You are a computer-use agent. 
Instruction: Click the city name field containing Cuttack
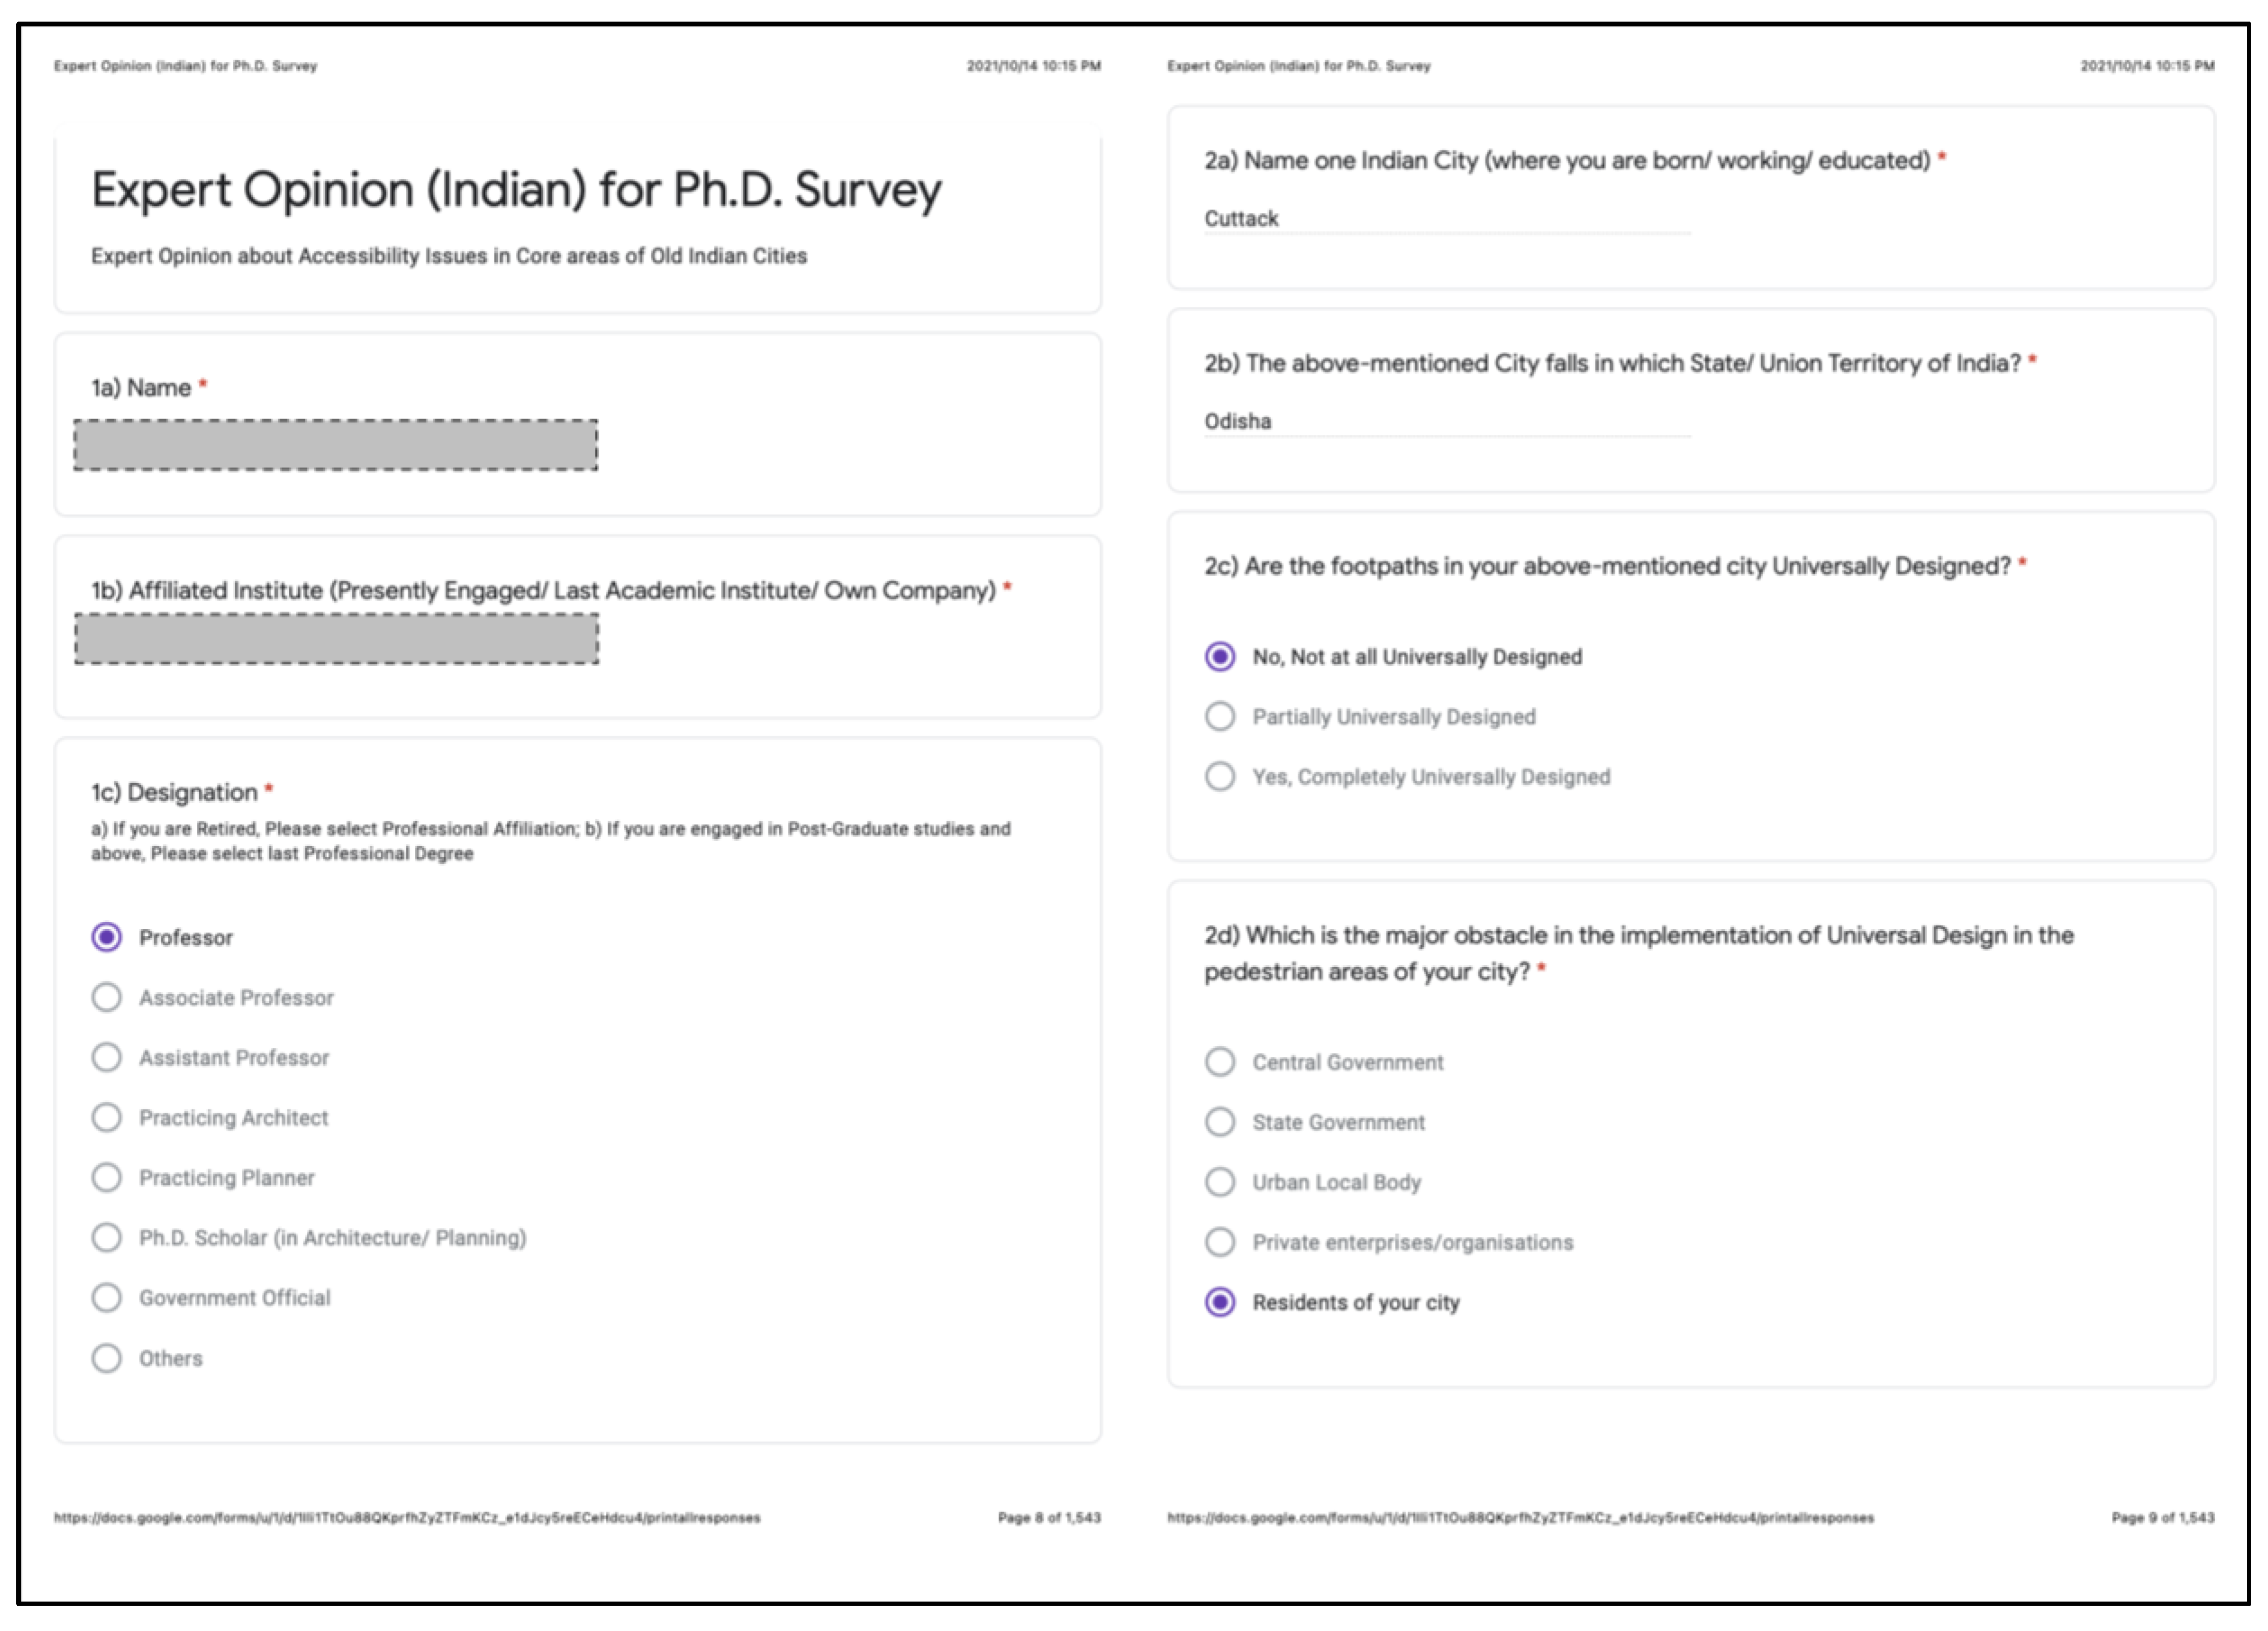tap(1446, 219)
